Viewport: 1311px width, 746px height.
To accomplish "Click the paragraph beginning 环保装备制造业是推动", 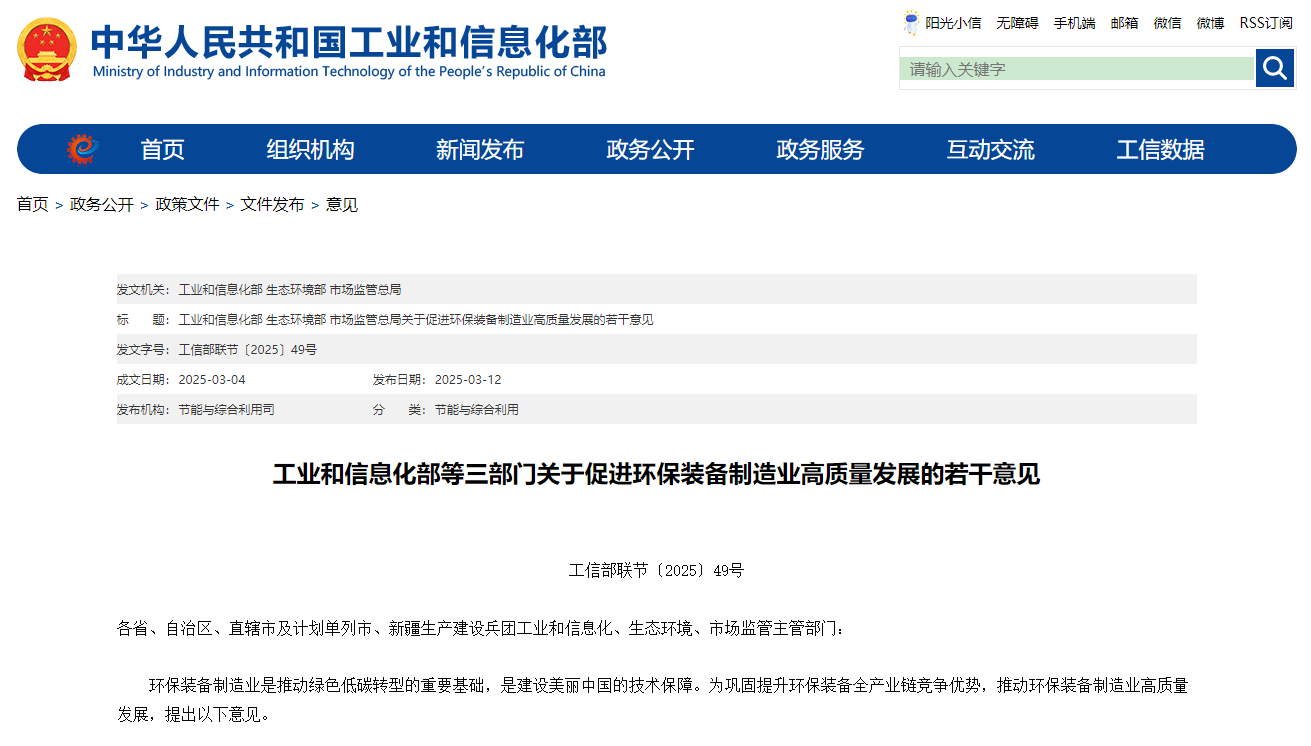I will pyautogui.click(x=652, y=700).
